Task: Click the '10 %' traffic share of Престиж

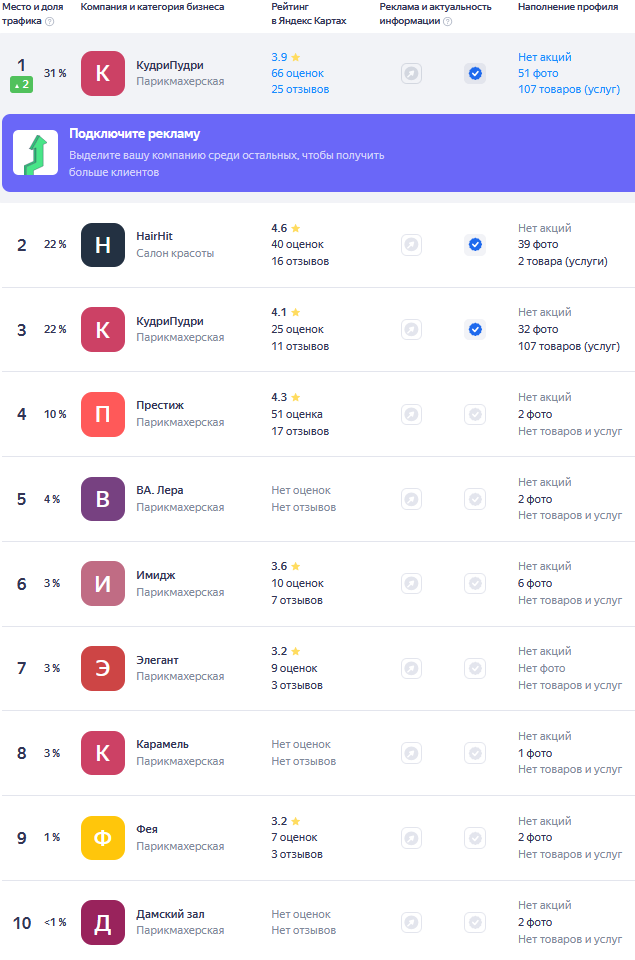Action: (55, 414)
